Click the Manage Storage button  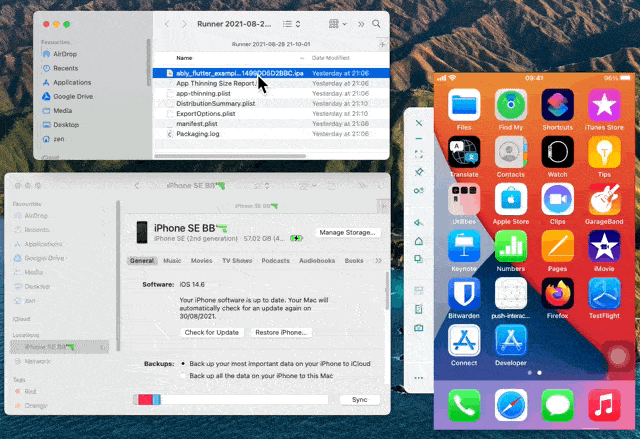point(347,232)
